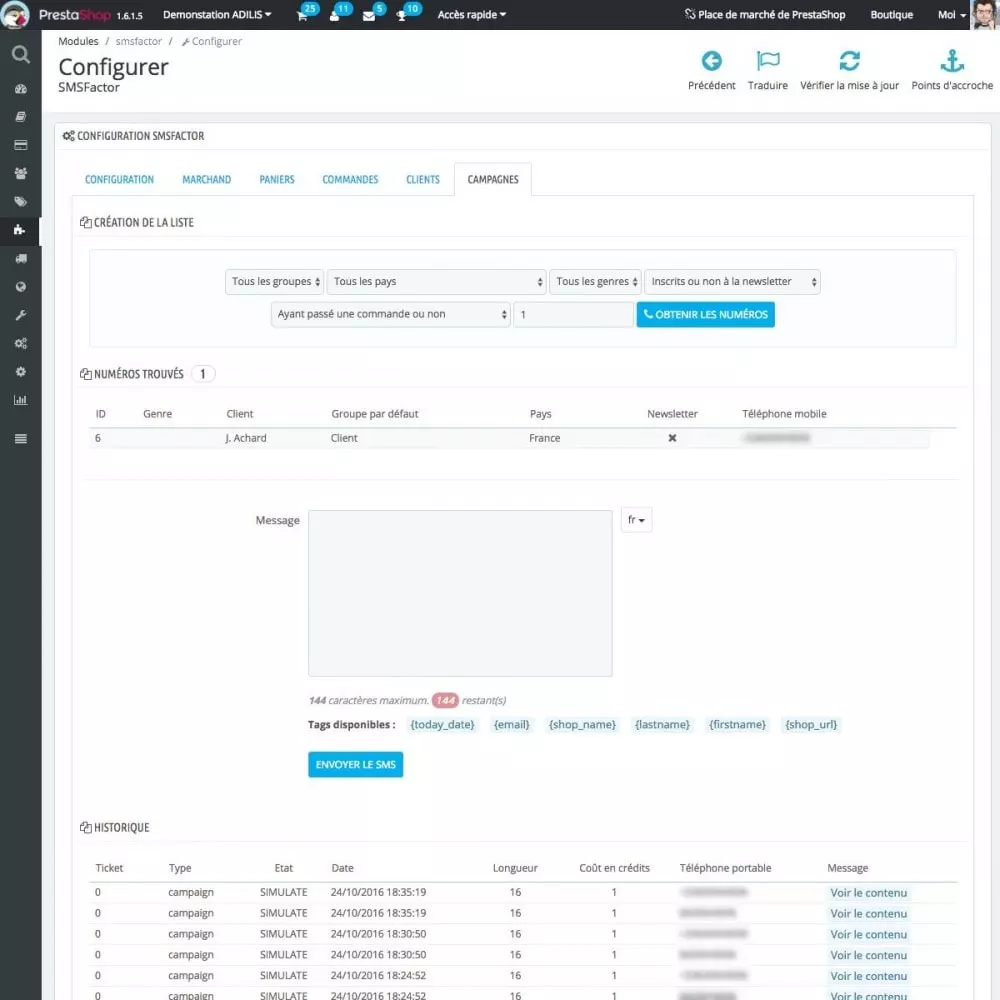This screenshot has width=1000, height=1000.
Task: Open Customers via the sidebar group icon
Action: point(20,173)
